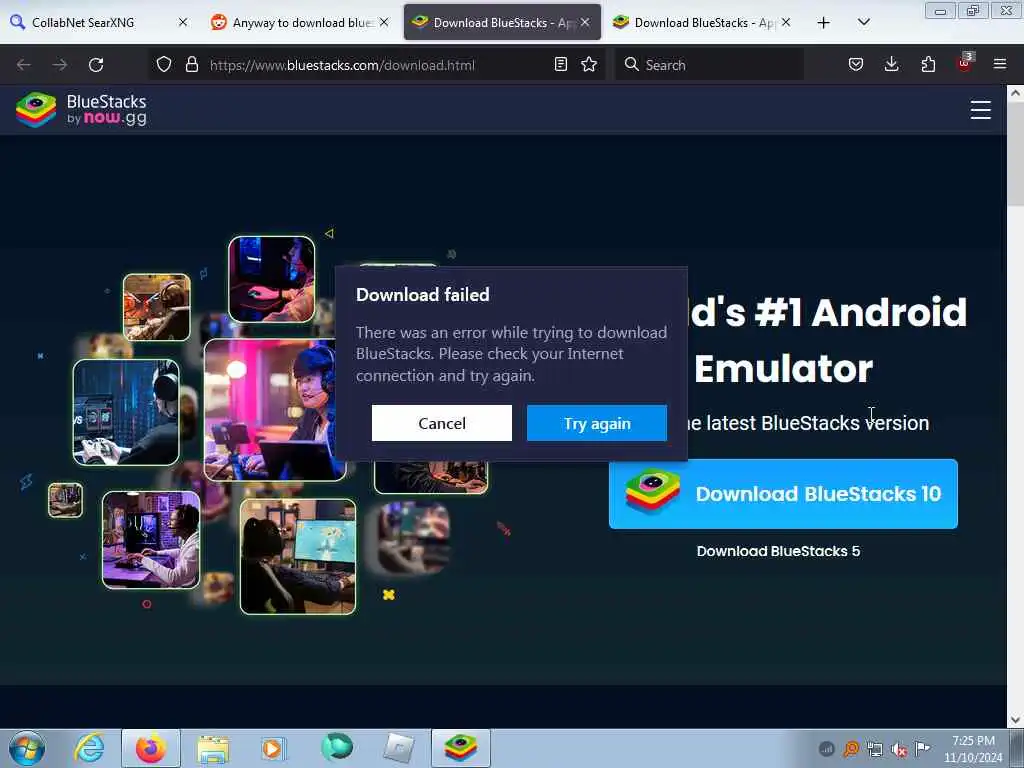Select the active Download BlueStacks tab

(502, 22)
